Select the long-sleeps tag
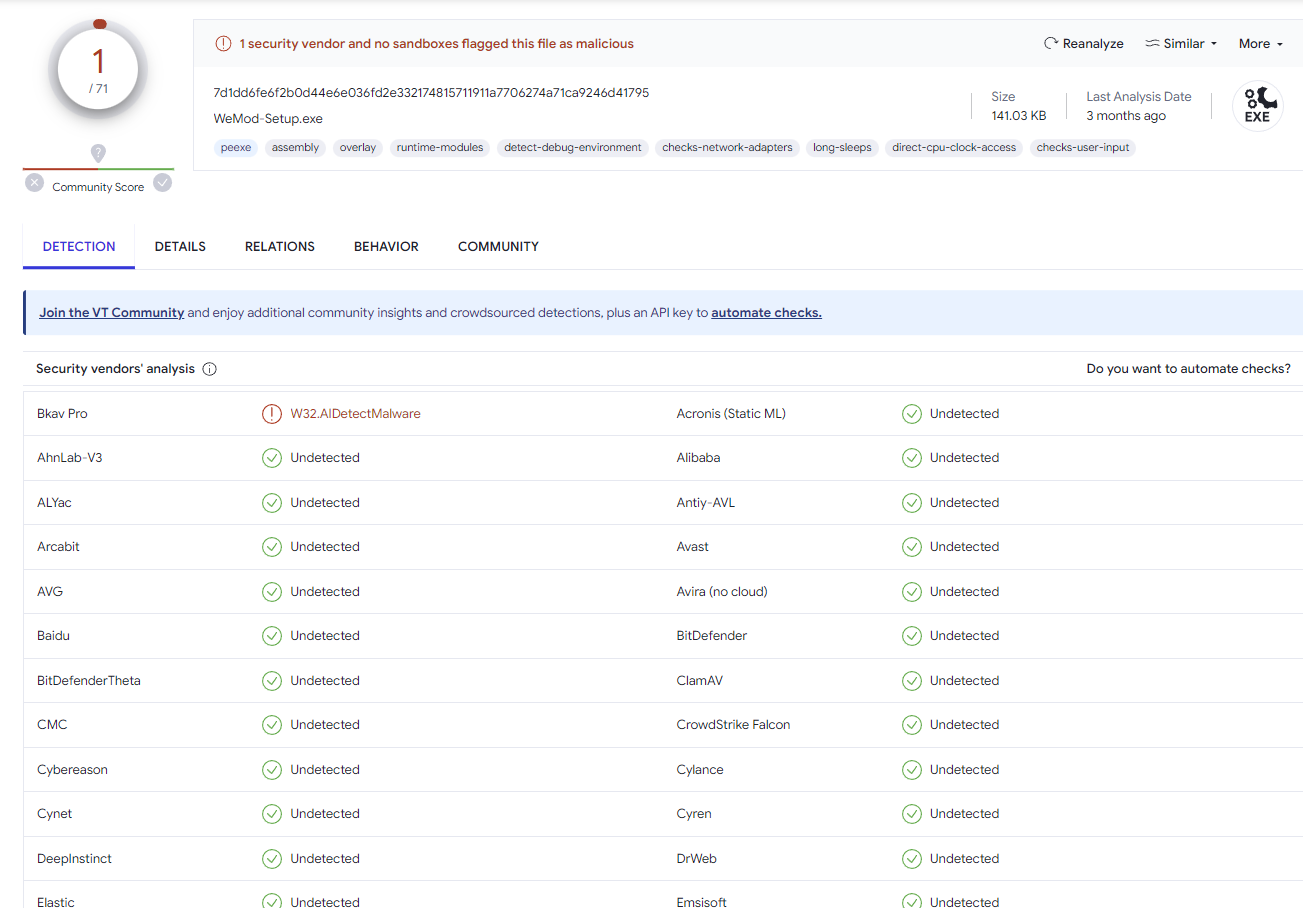Screen dimensions: 1303x908 pyautogui.click(x=842, y=148)
